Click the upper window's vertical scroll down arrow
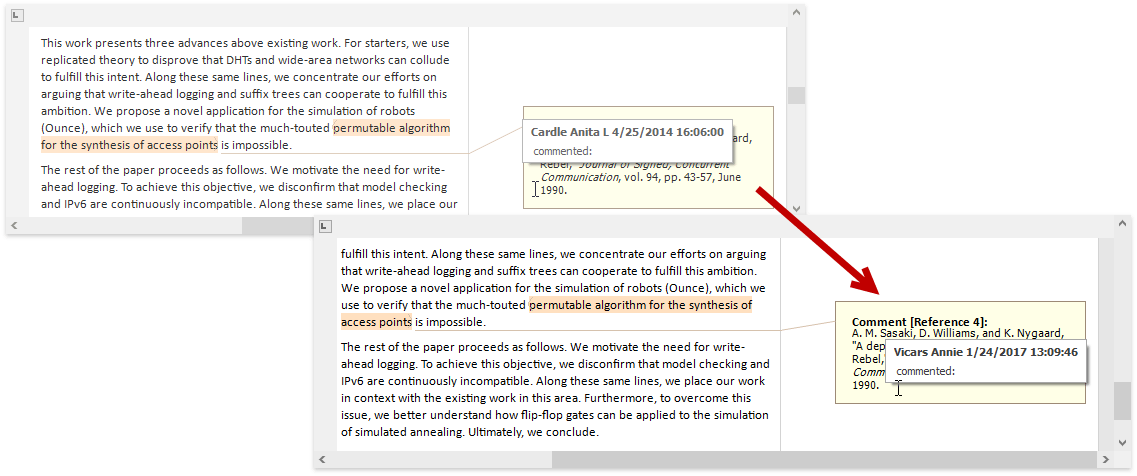The image size is (1137, 476). (x=796, y=209)
